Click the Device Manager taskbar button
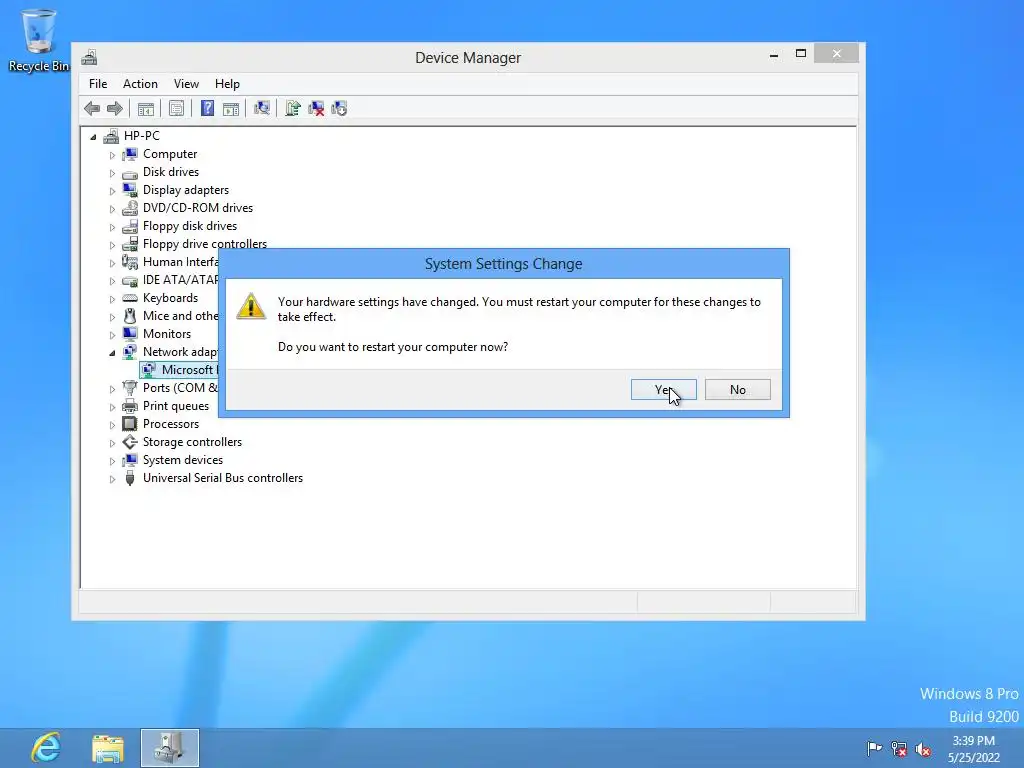1024x768 pixels. [x=170, y=748]
